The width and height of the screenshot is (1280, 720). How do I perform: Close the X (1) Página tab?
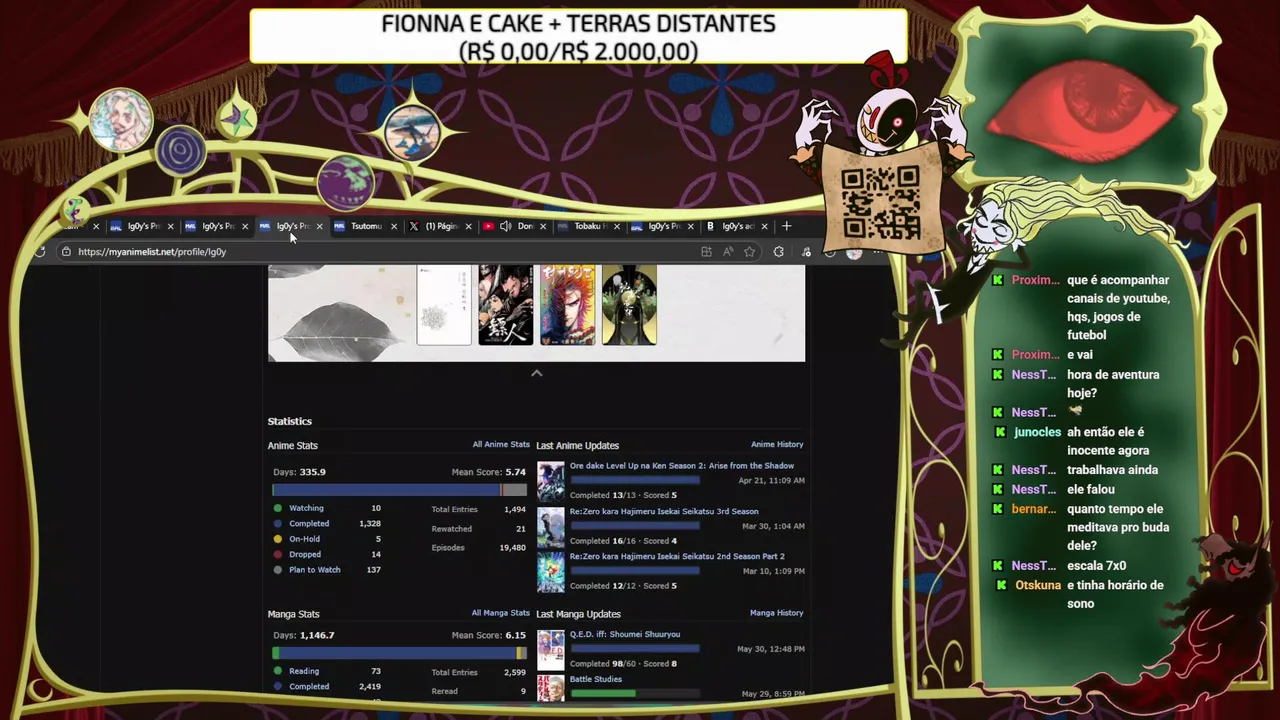pyautogui.click(x=468, y=227)
